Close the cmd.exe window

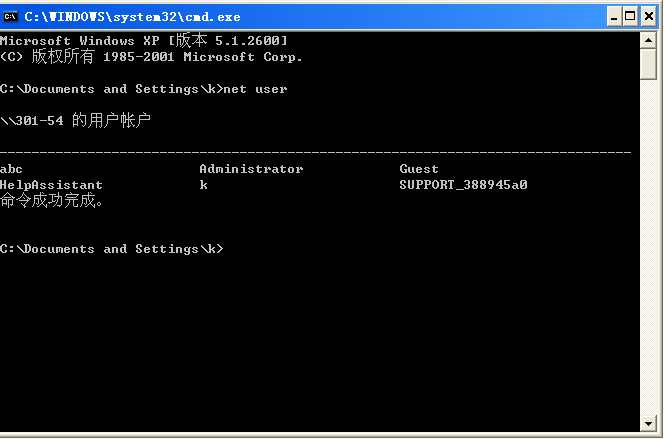648,16
